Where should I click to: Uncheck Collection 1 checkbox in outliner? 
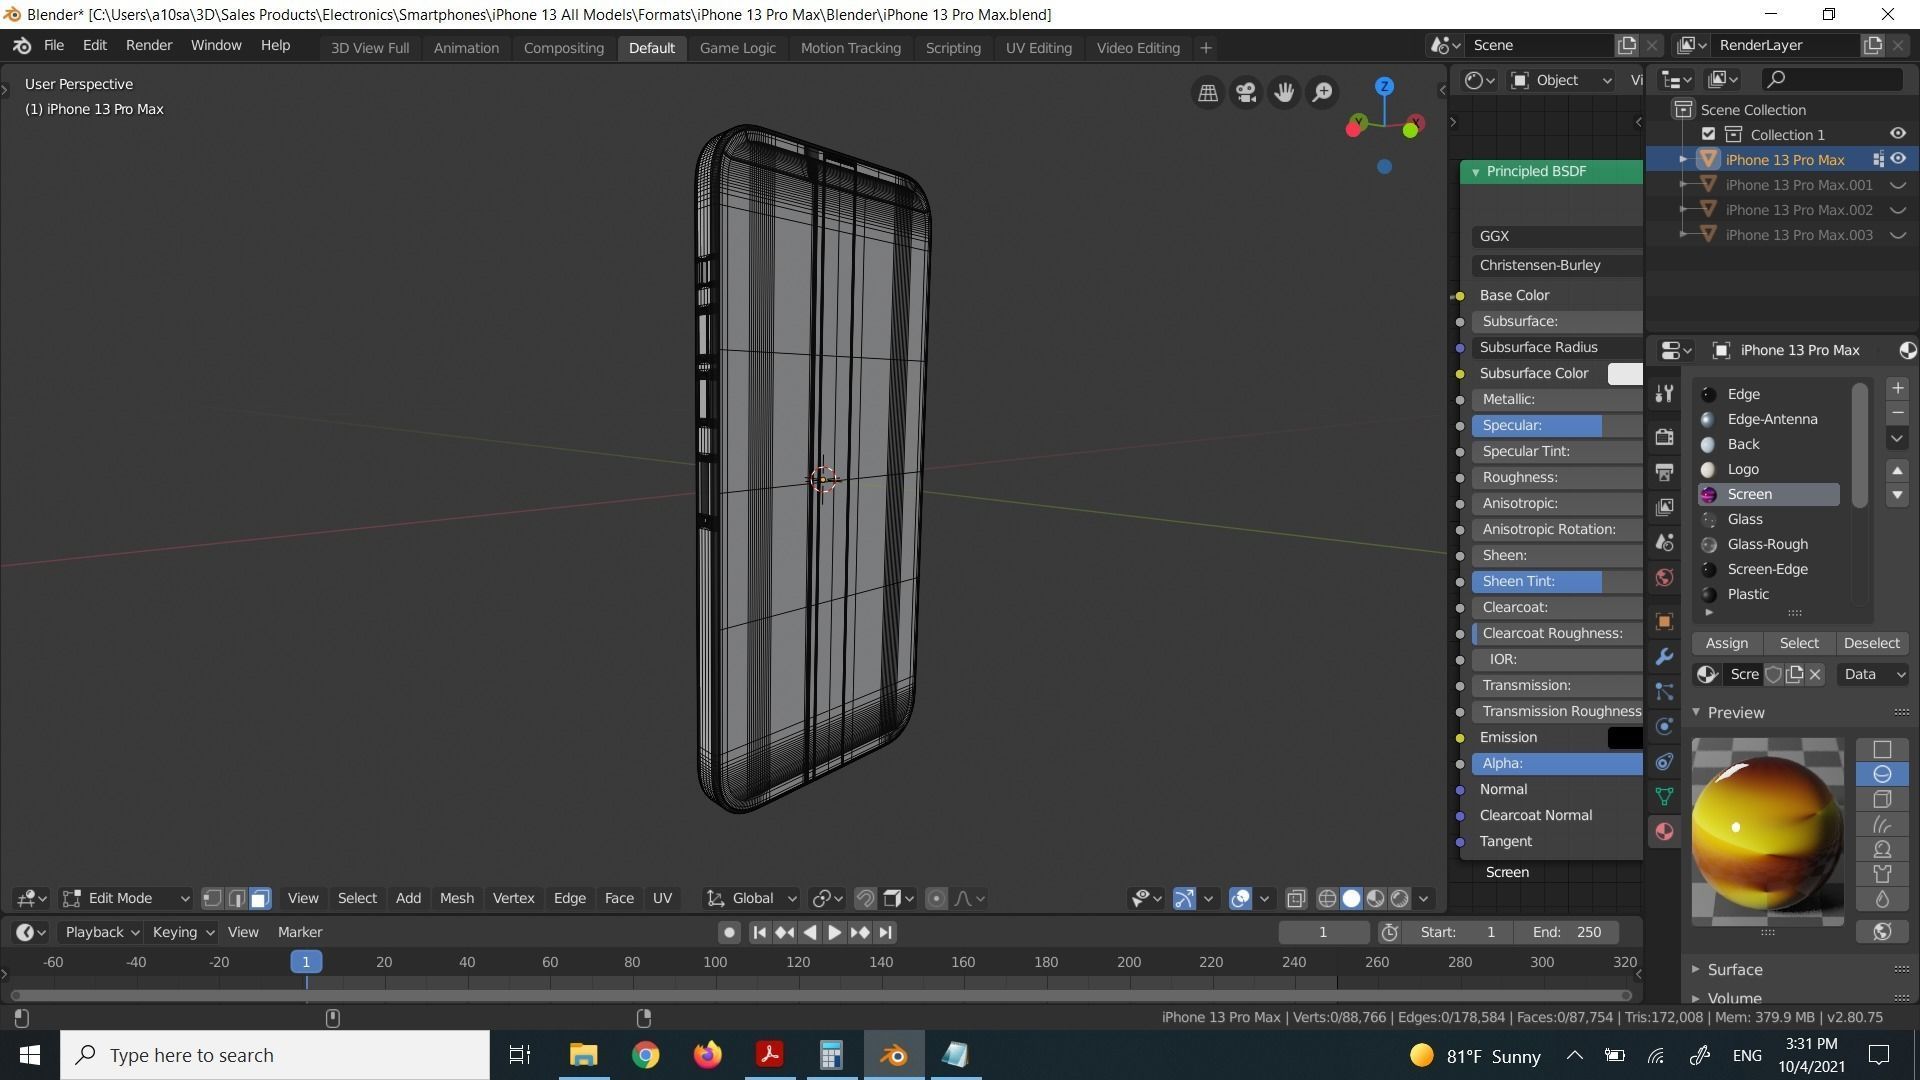pyautogui.click(x=1708, y=134)
